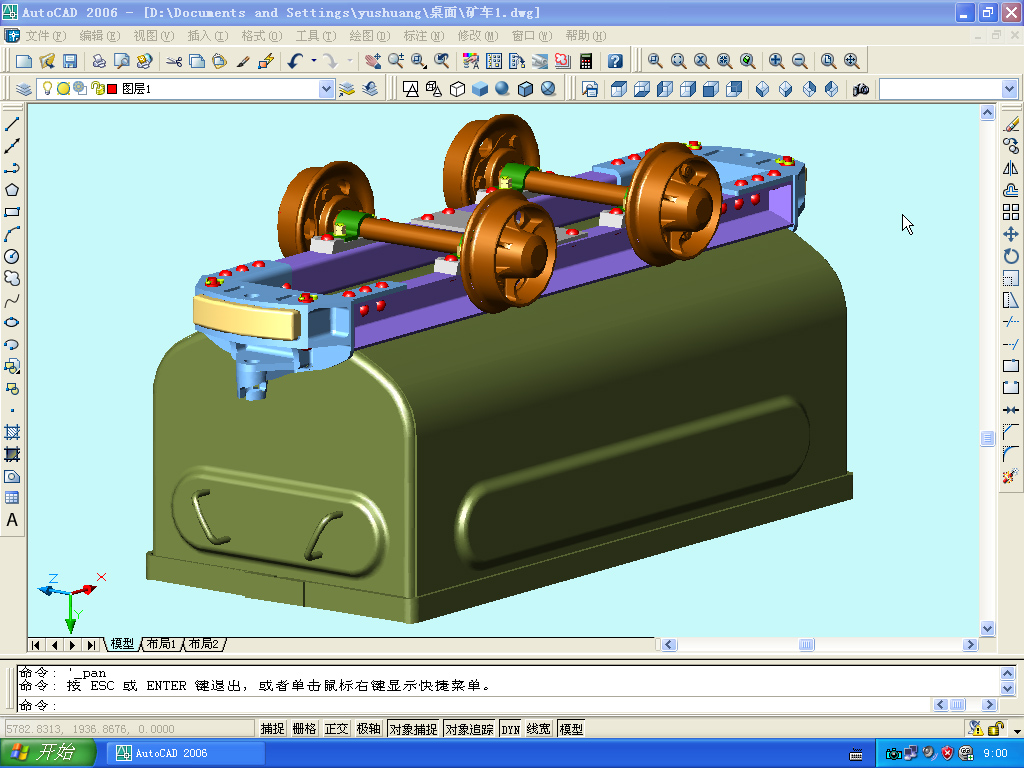Select the Rectangle drawing tool
1024x768 pixels.
click(12, 212)
